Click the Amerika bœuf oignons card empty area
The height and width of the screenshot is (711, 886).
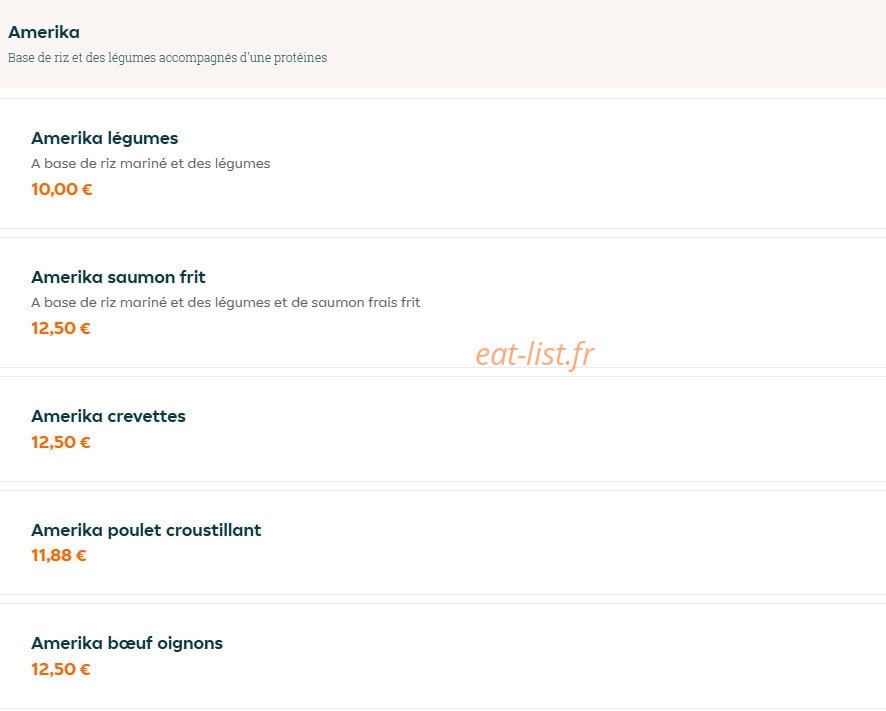565,656
